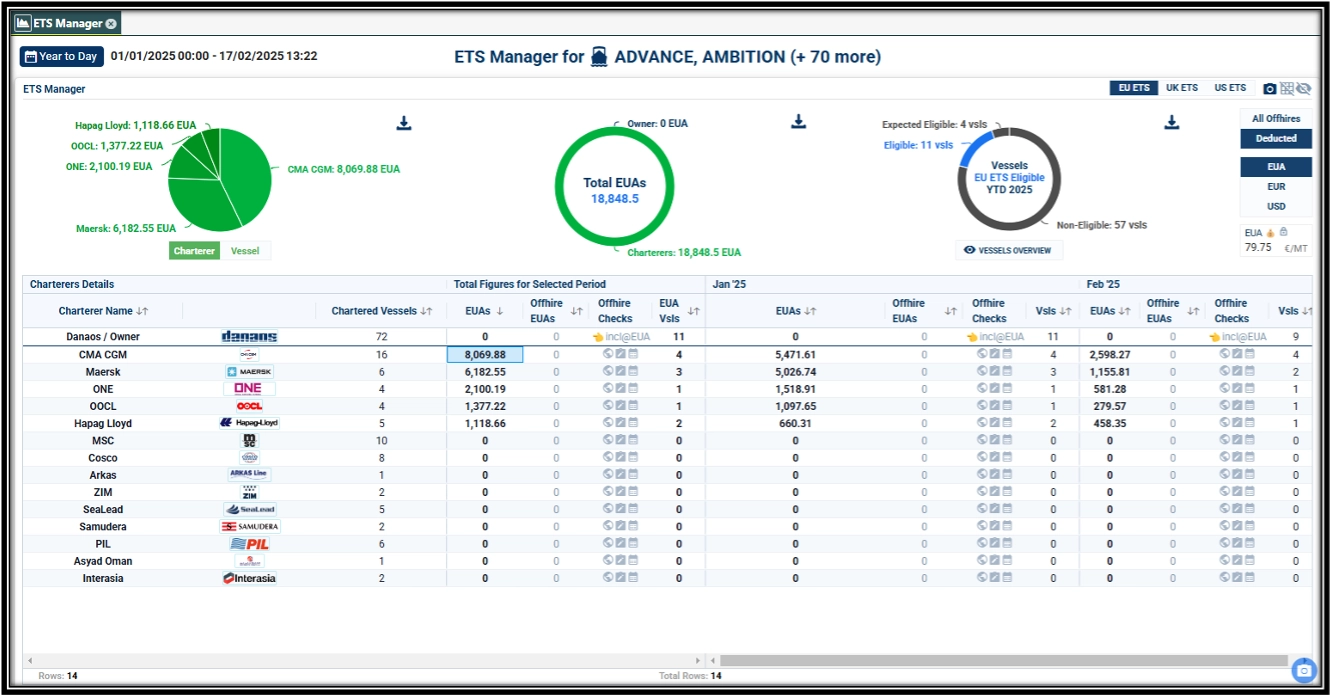This screenshot has width=1332, height=696.
Task: Sort the Total Figures EUAs column
Action: click(484, 311)
